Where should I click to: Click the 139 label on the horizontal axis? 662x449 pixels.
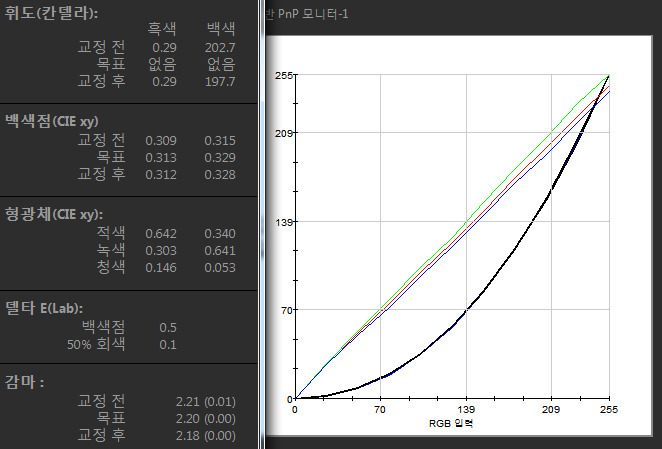[466, 409]
